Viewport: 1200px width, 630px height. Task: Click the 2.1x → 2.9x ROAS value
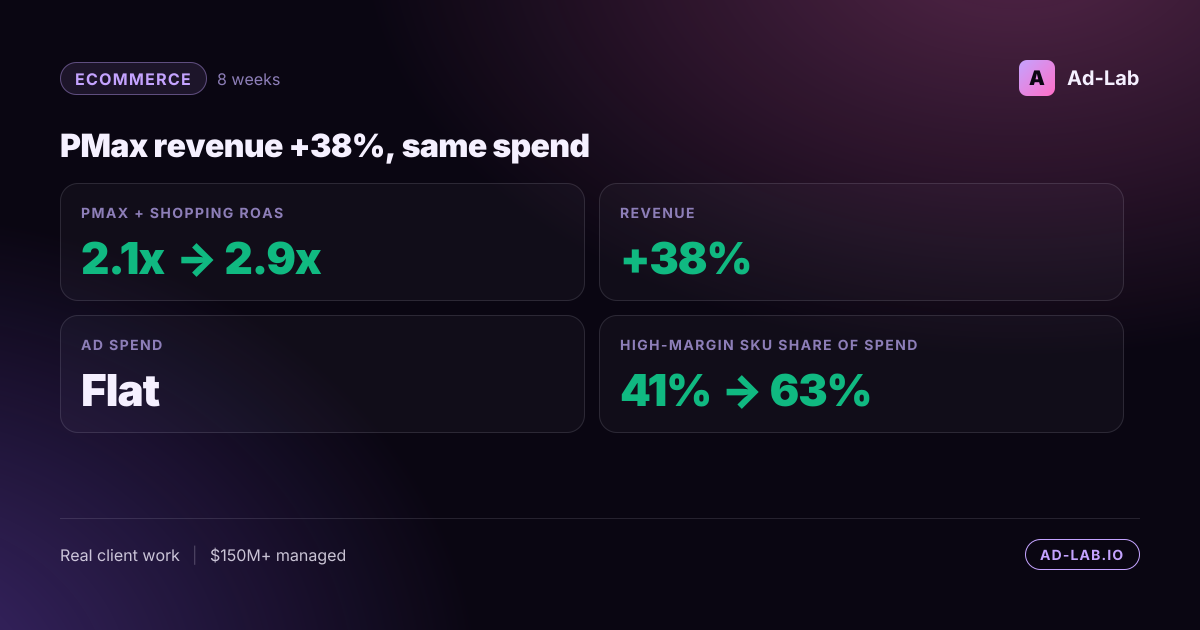[x=201, y=259]
